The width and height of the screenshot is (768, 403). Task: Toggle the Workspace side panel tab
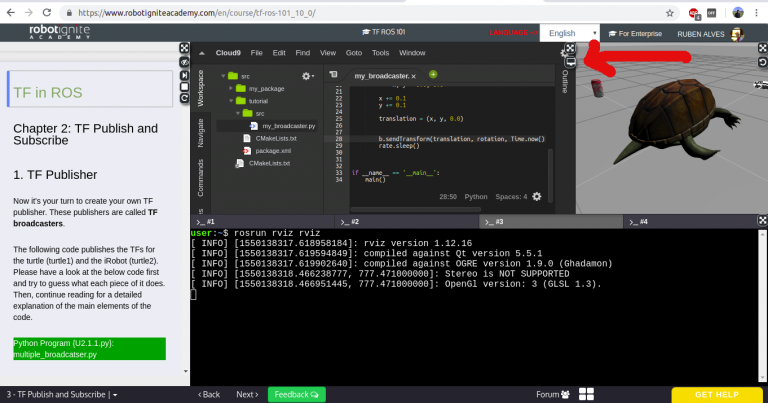[200, 88]
